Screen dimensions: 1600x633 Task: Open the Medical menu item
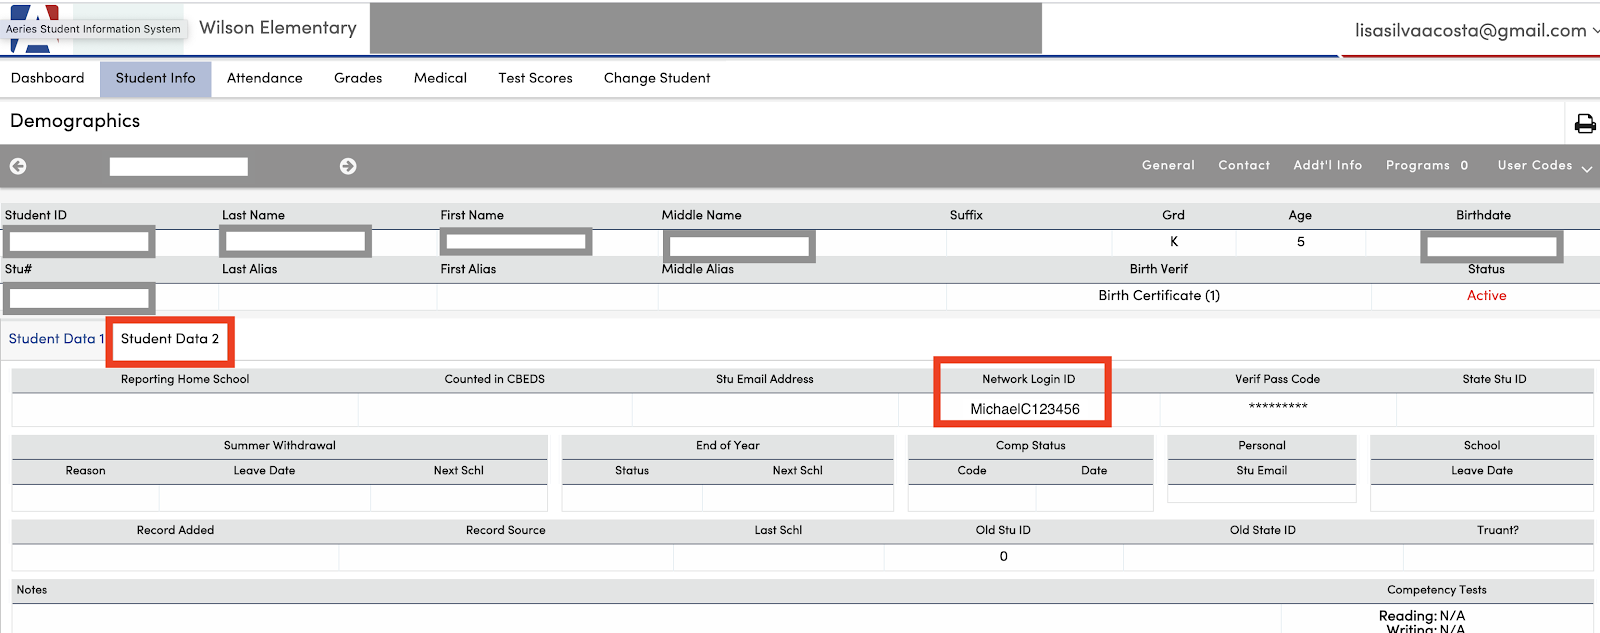pos(440,78)
